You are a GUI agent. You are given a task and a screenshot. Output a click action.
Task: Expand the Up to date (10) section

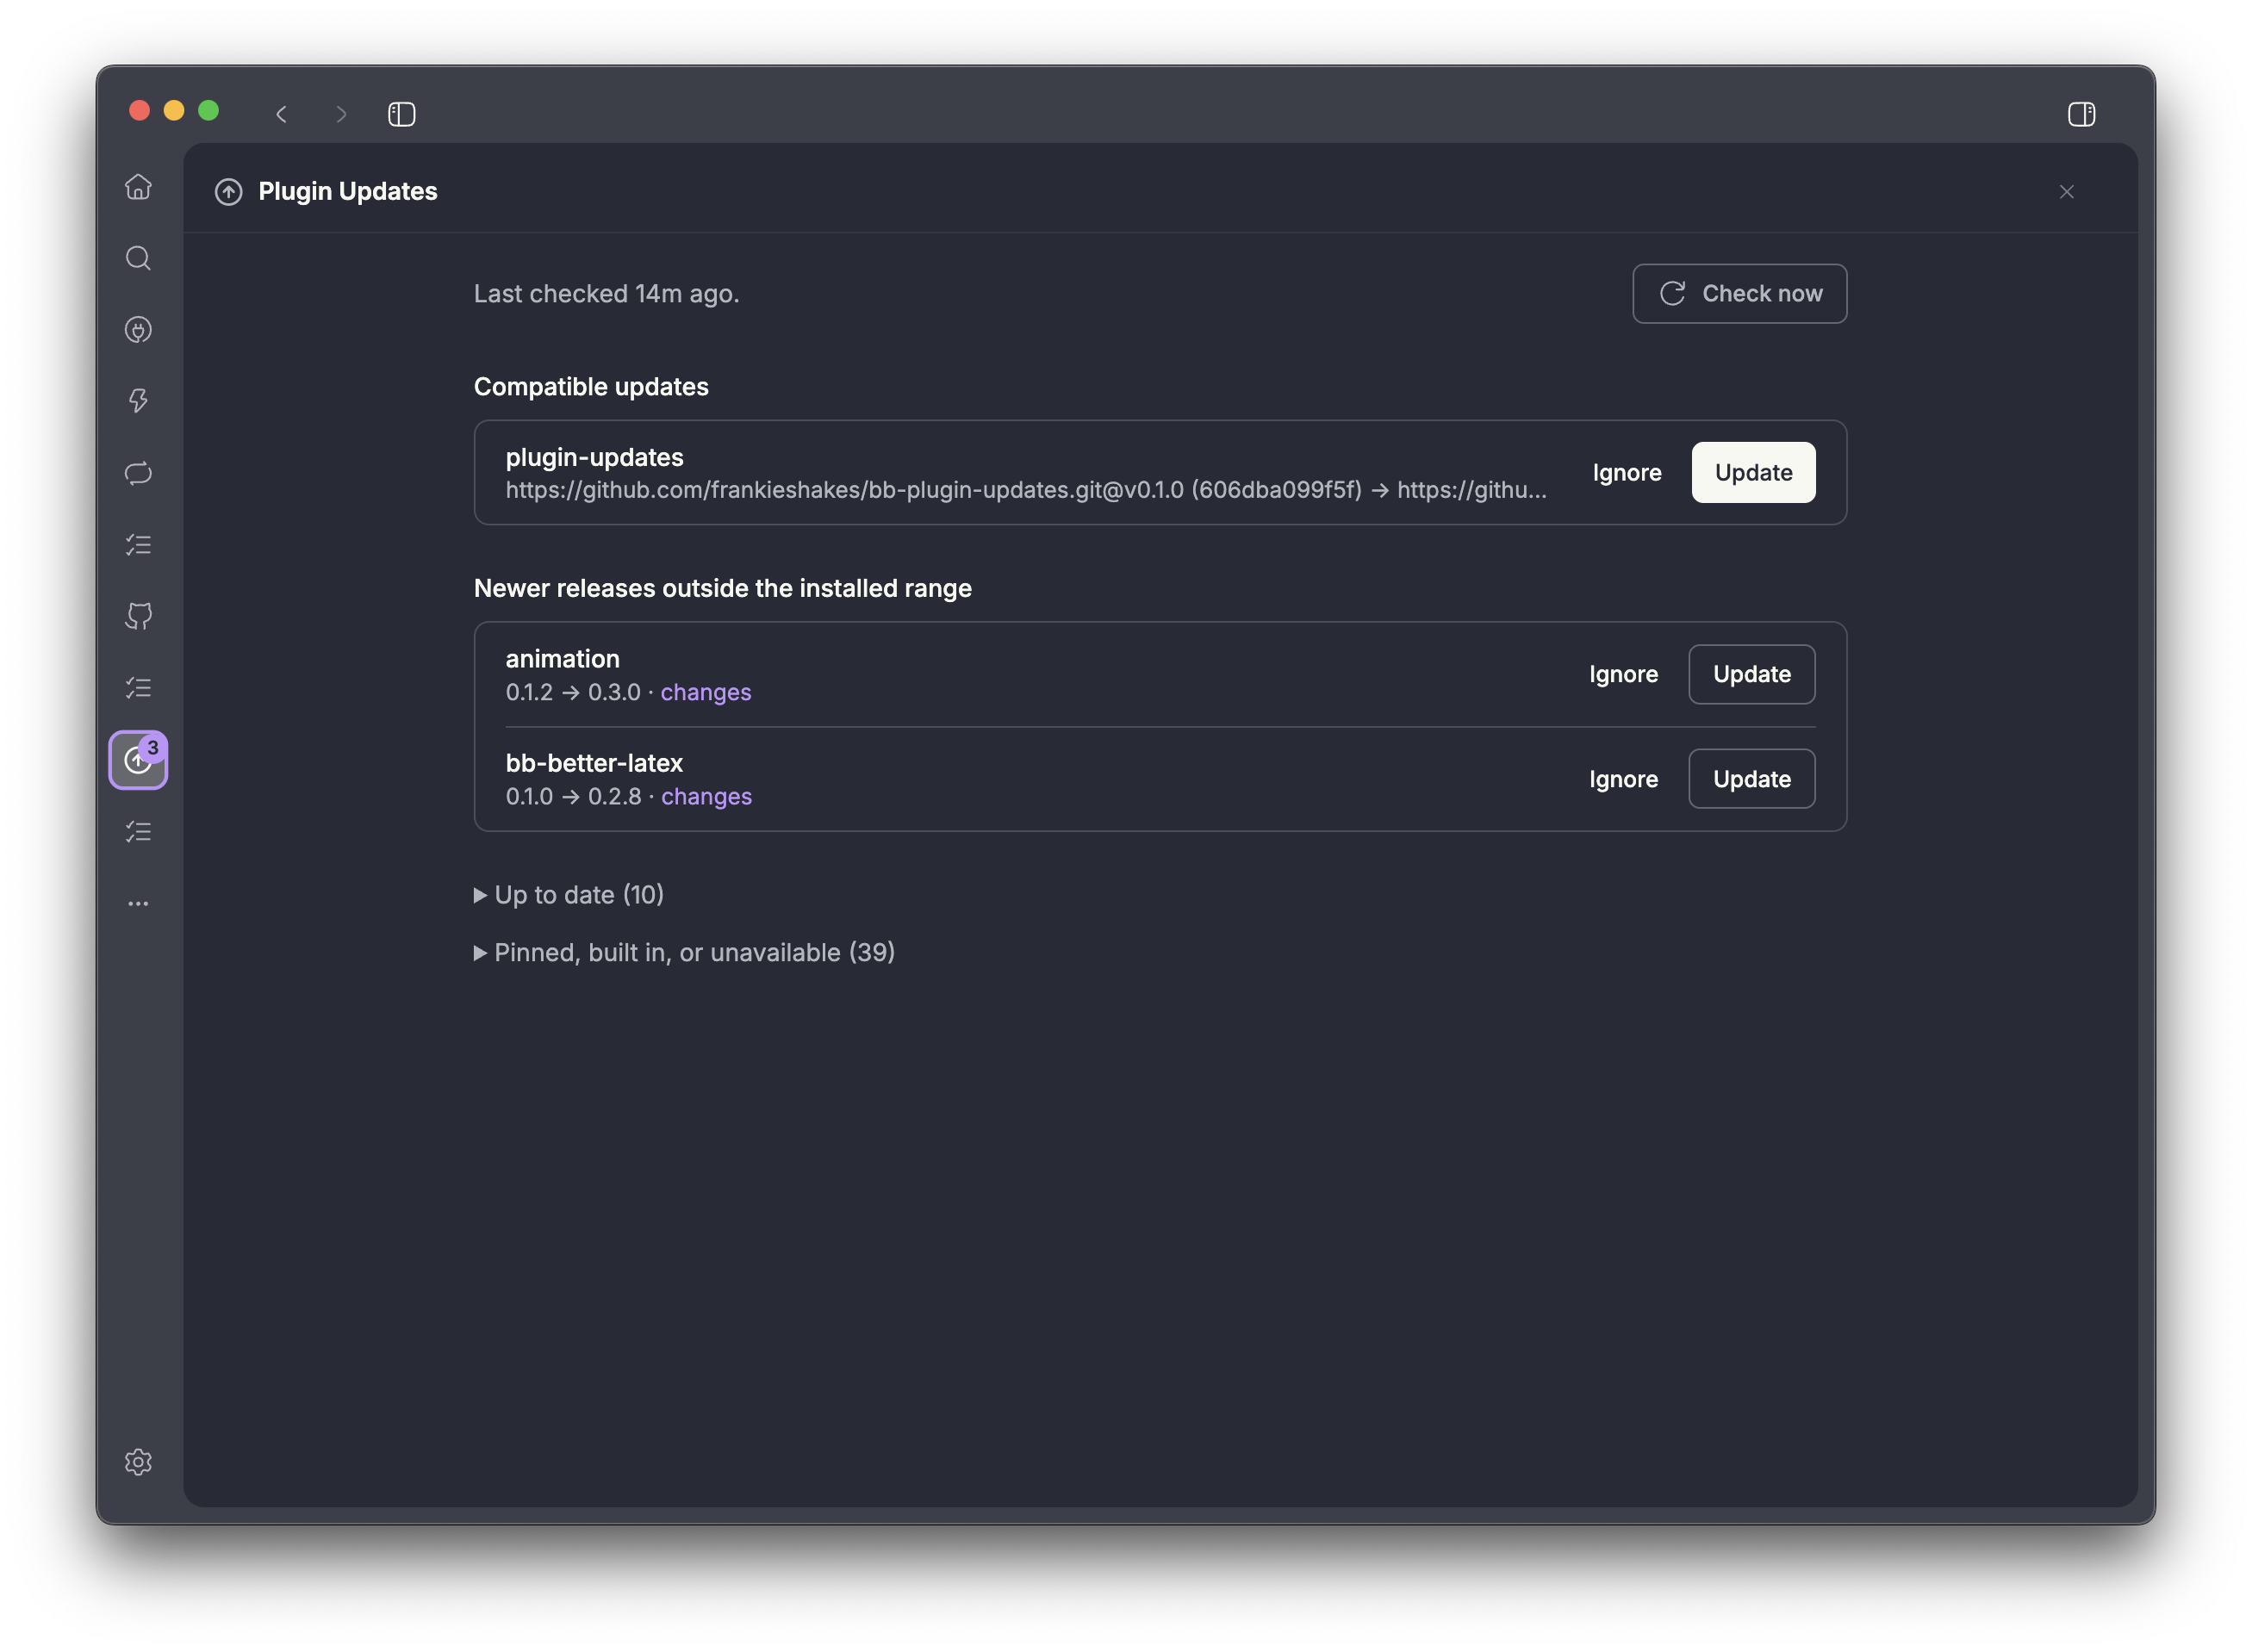point(569,895)
